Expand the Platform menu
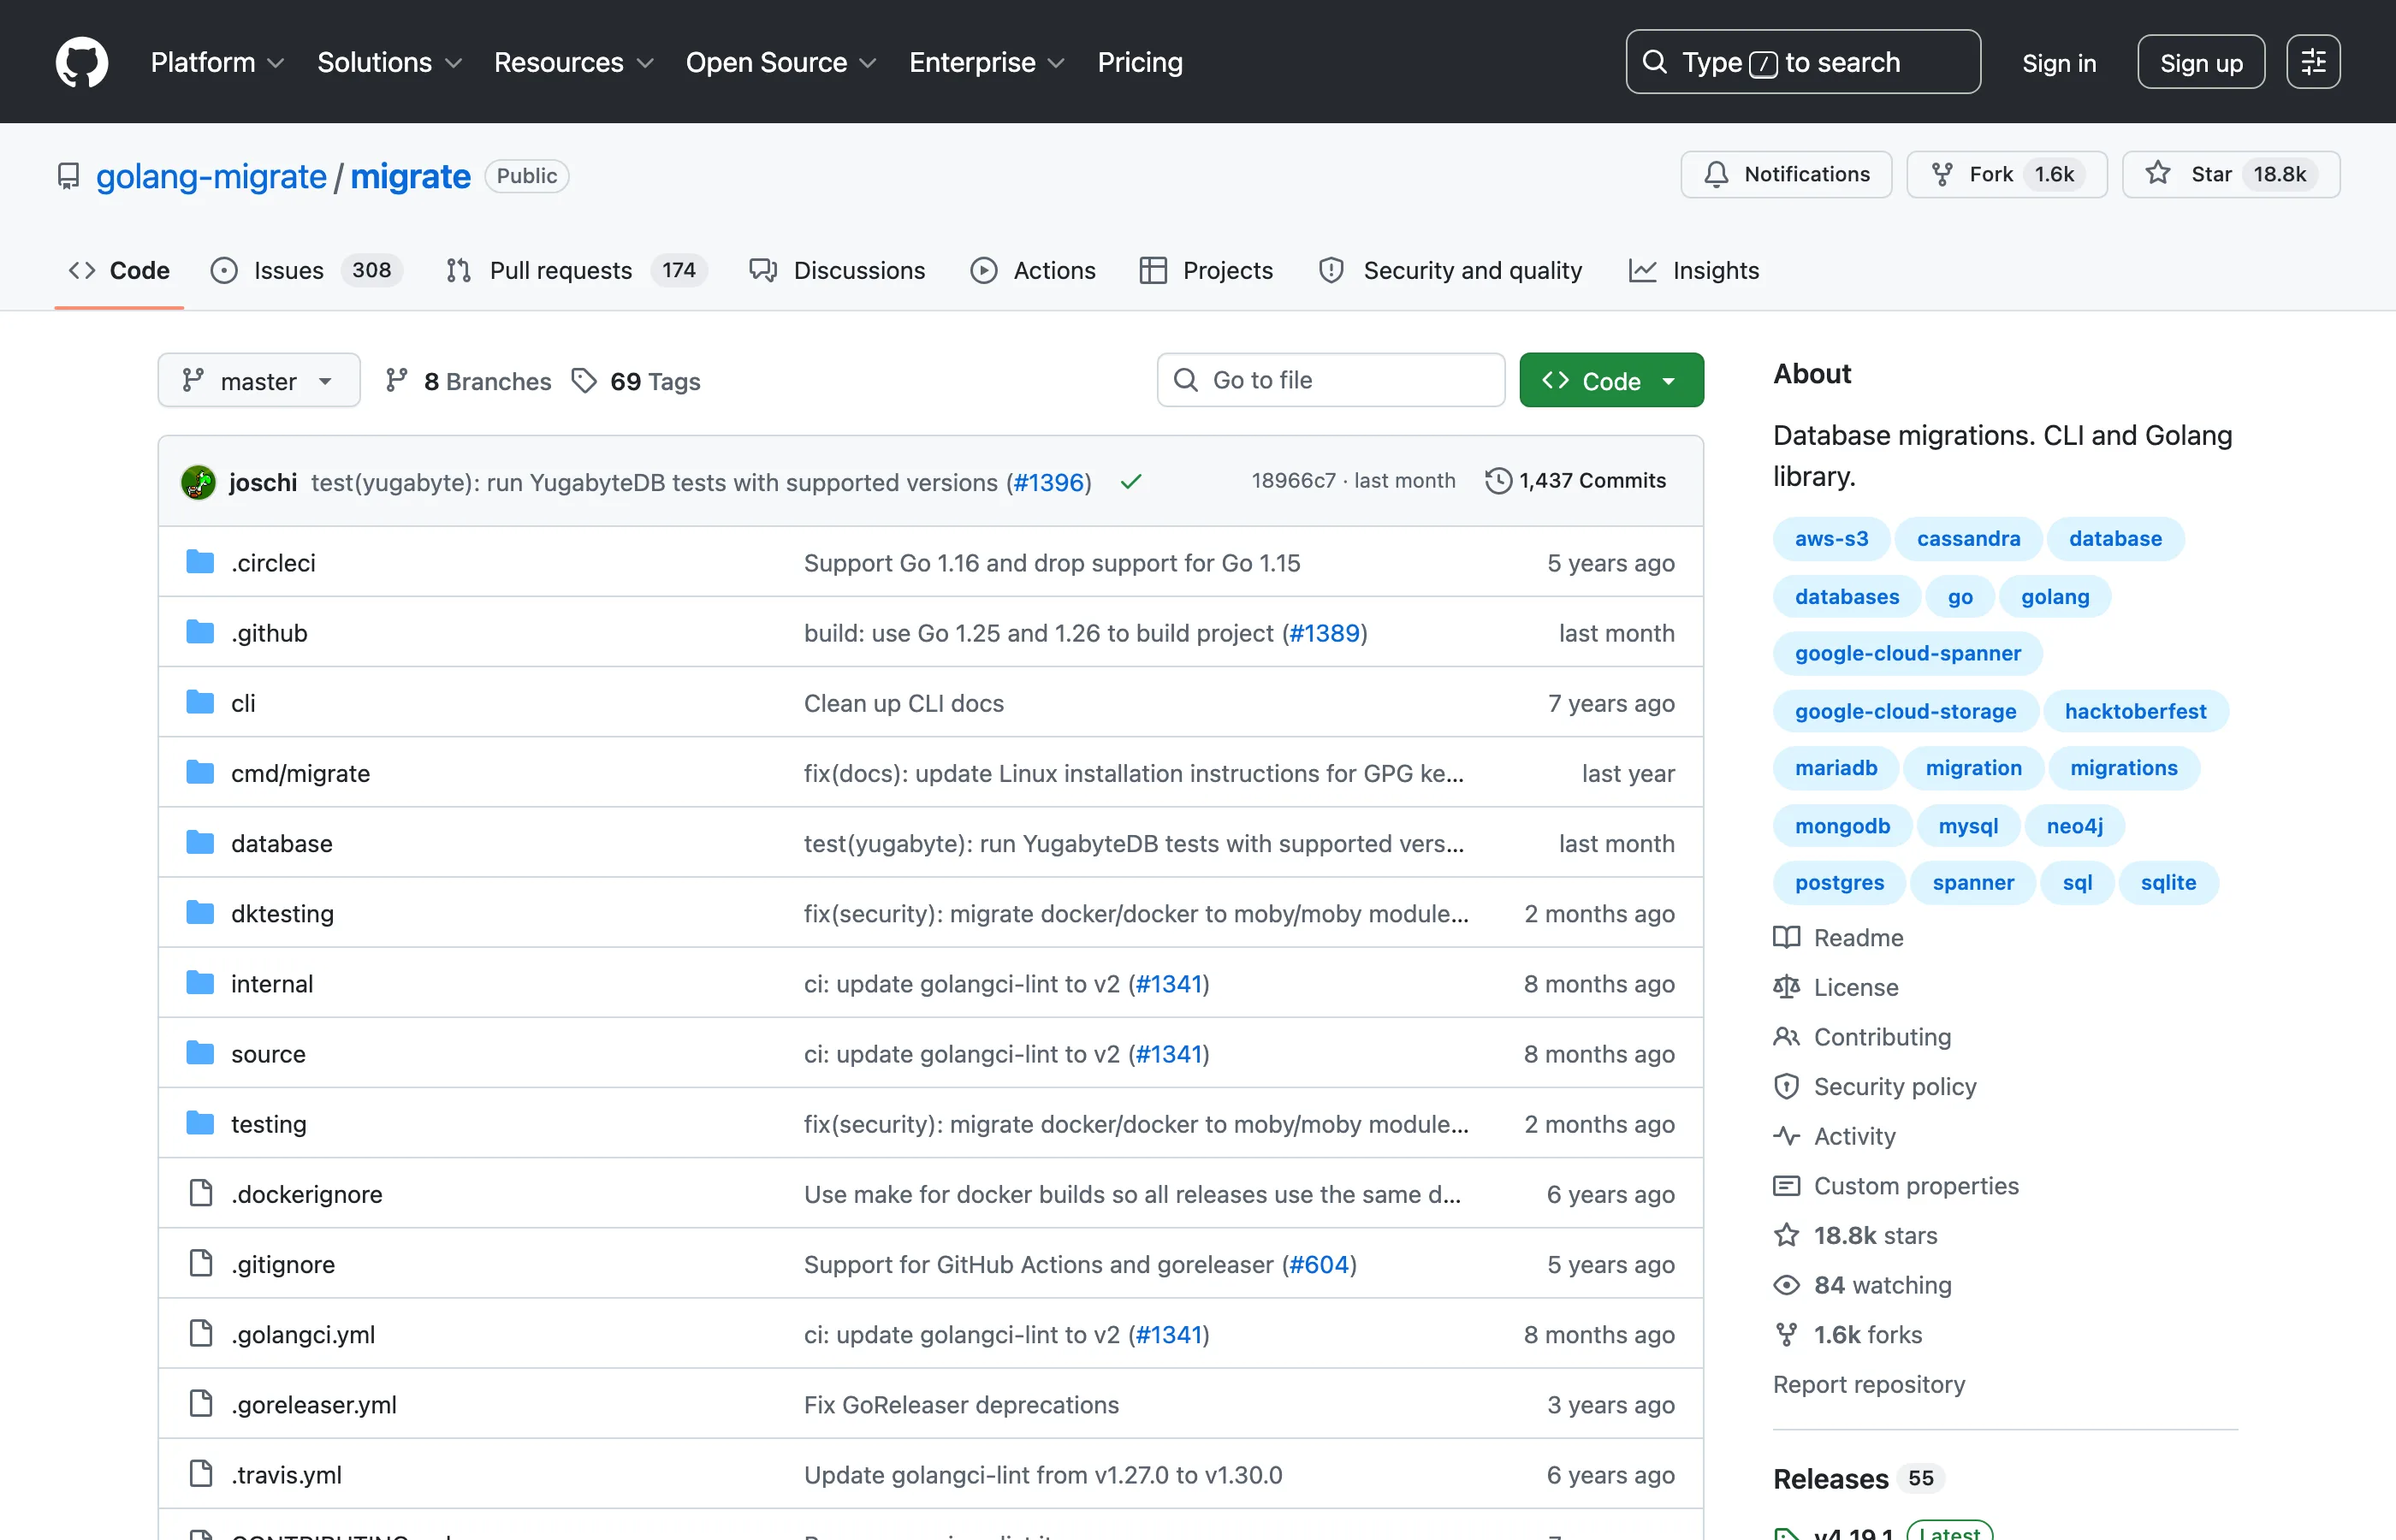Image resolution: width=2396 pixels, height=1540 pixels. click(218, 62)
